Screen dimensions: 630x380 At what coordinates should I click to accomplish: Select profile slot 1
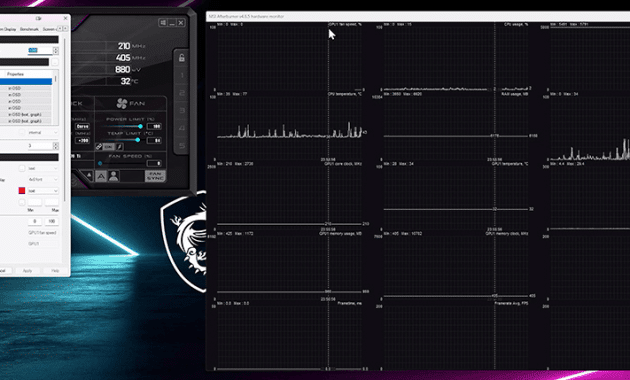point(182,76)
